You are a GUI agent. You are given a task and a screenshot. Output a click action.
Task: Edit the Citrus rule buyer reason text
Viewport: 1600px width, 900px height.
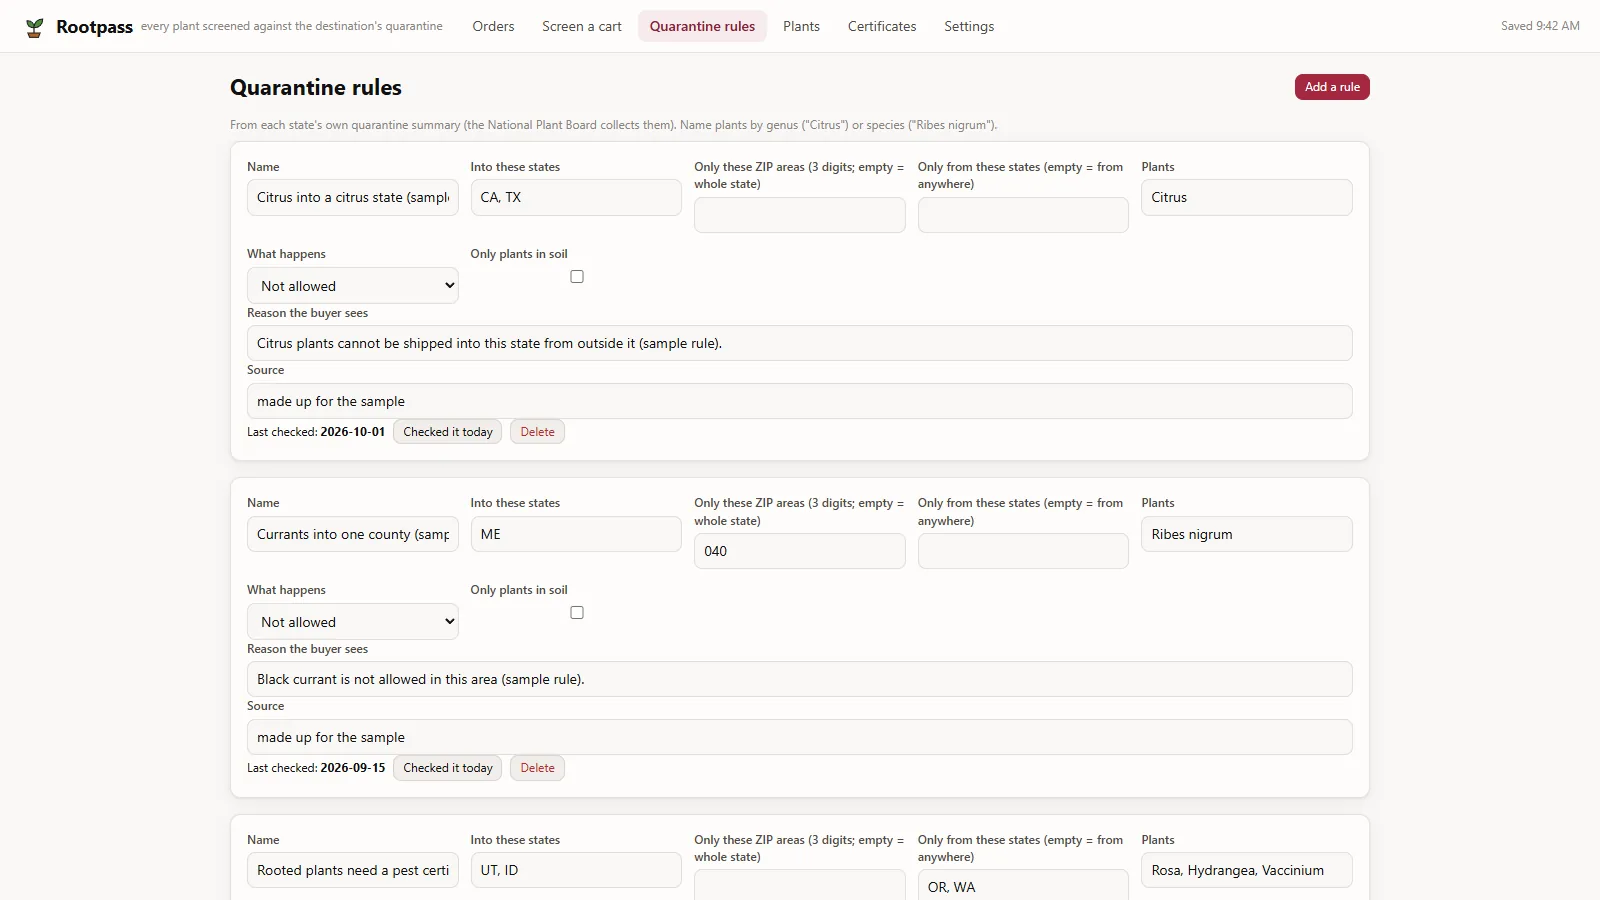tap(800, 343)
